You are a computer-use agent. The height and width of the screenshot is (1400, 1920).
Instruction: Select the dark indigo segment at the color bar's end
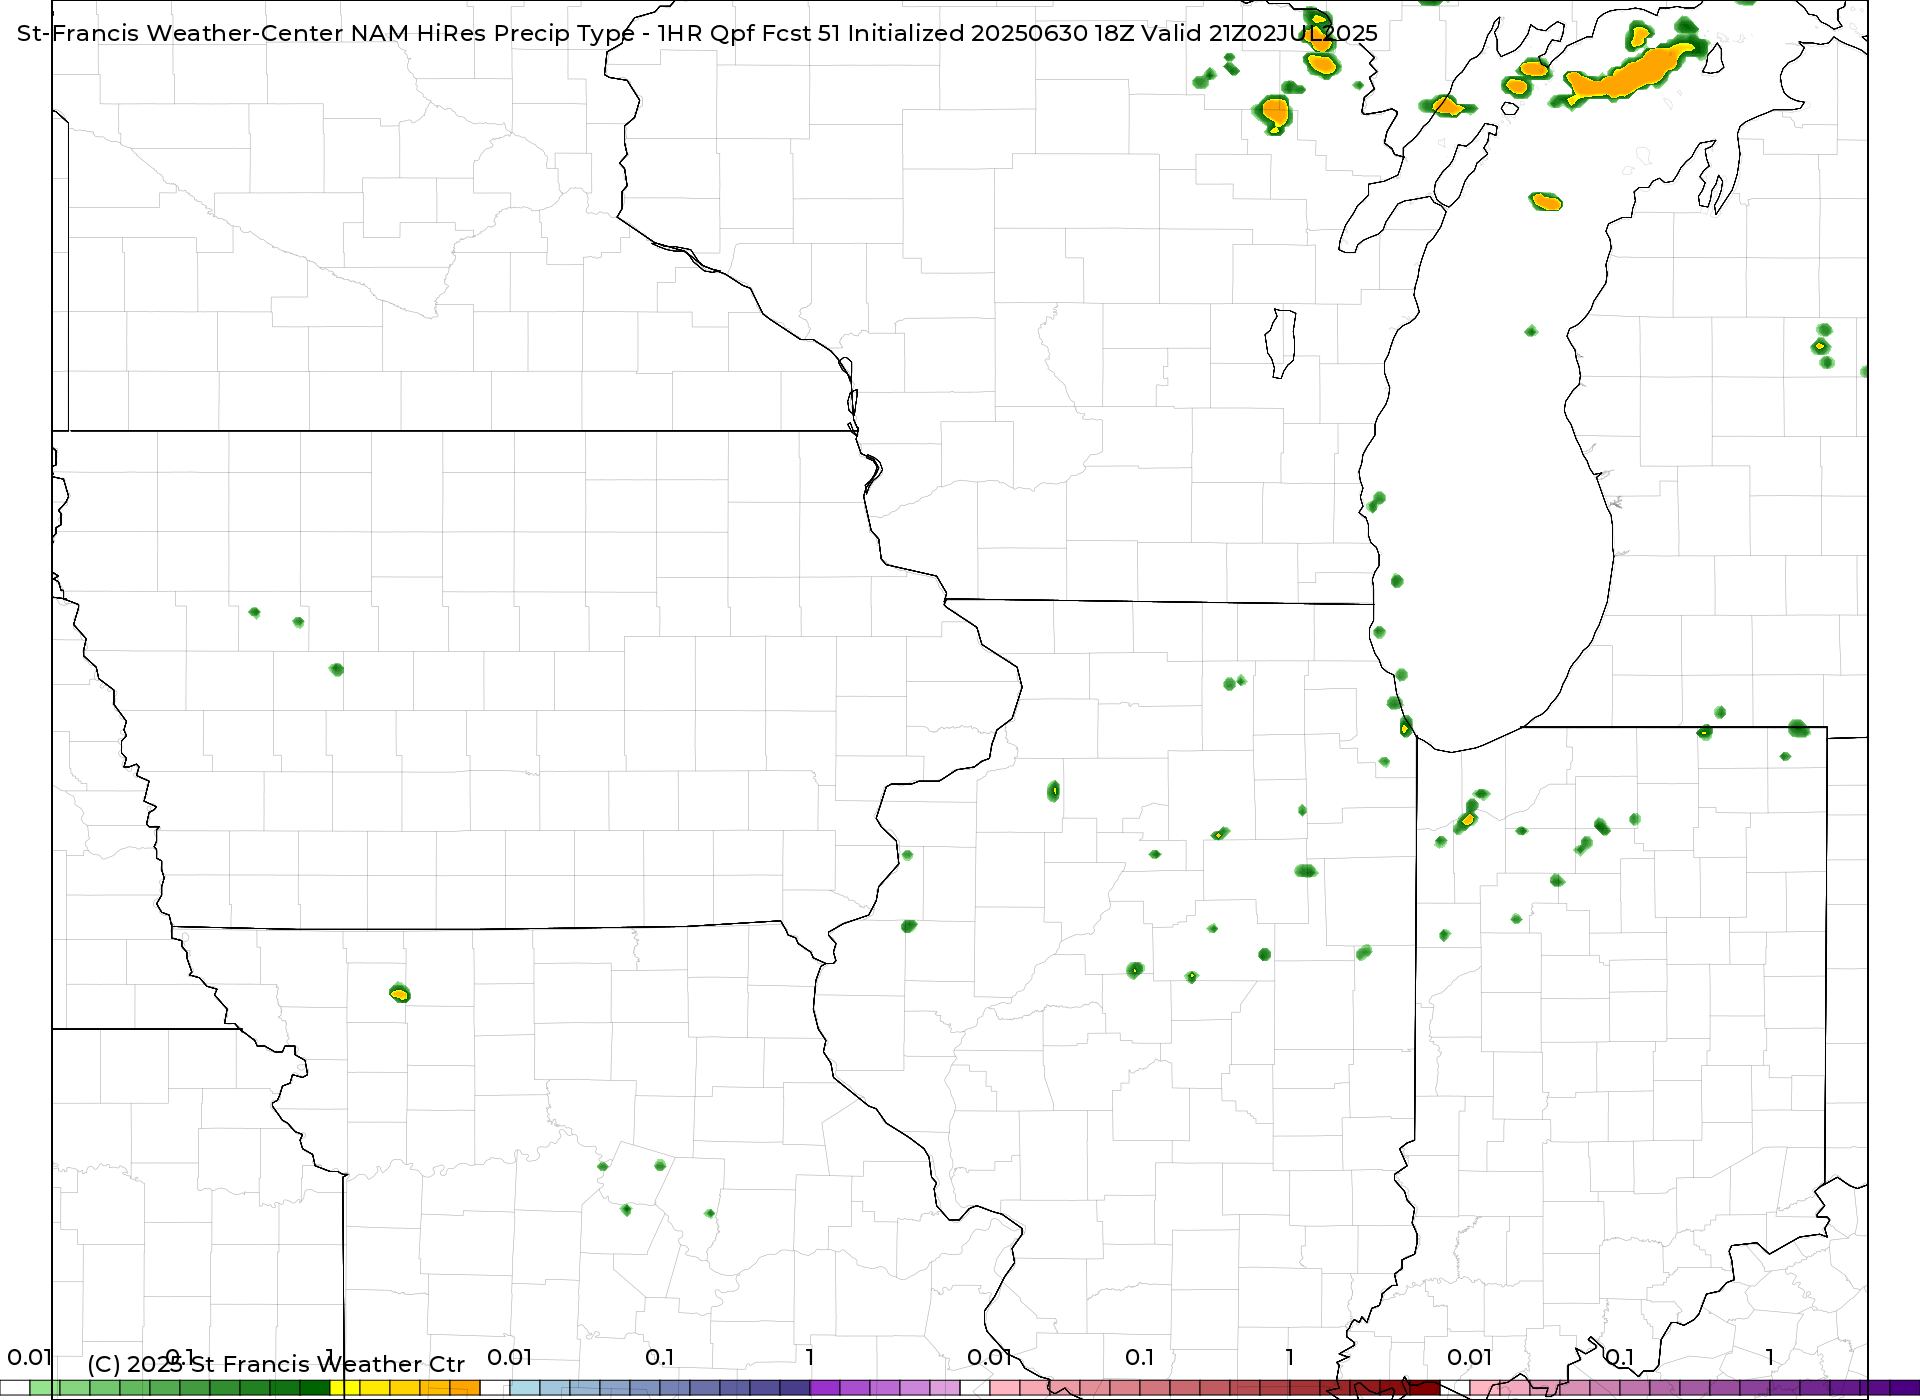click(x=1905, y=1388)
